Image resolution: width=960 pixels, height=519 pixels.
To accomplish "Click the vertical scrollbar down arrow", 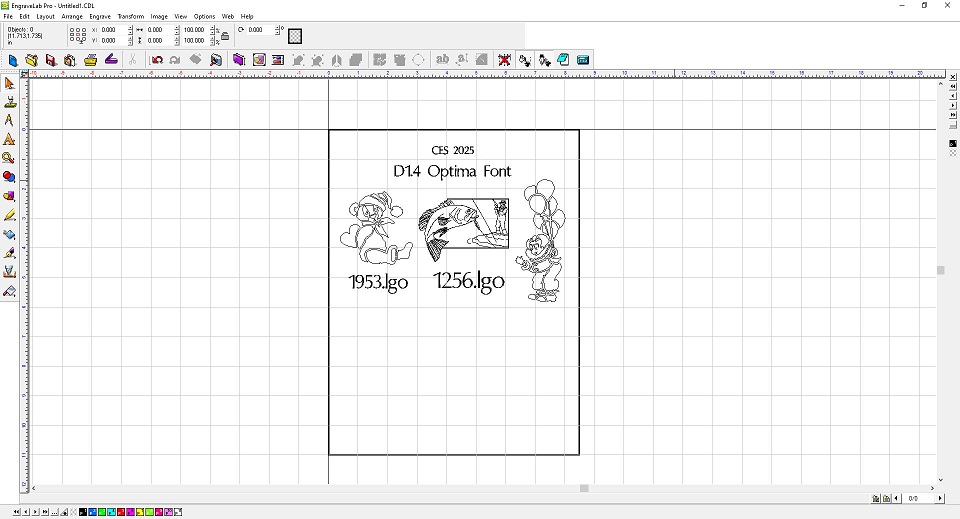I will click(x=941, y=480).
